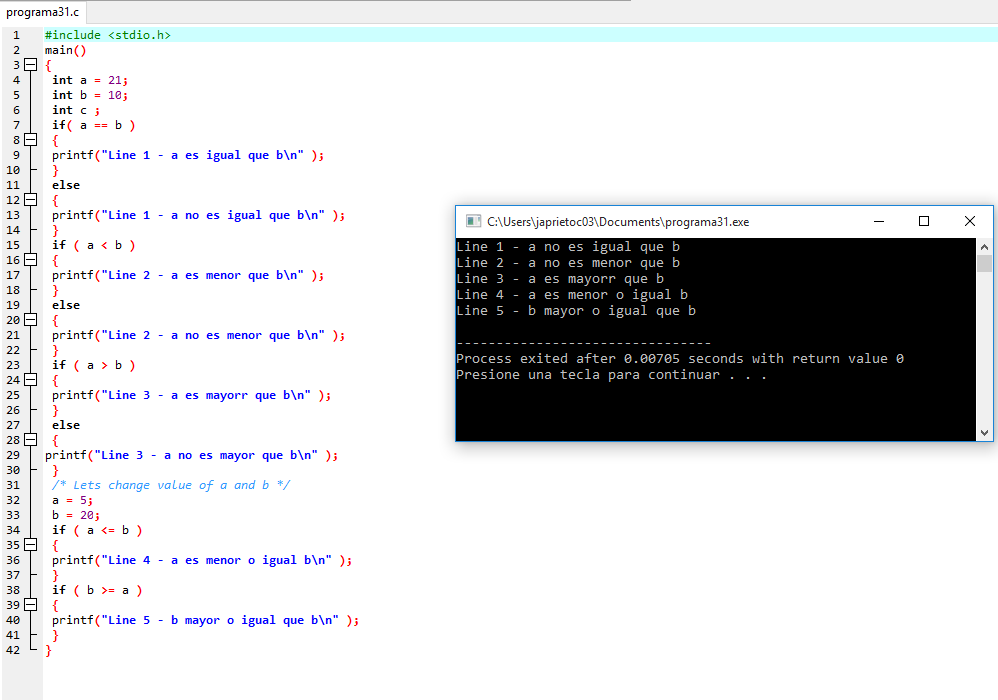Click the 'main()' text on line 2
Viewport: 998px width, 700px height.
pyautogui.click(x=65, y=50)
